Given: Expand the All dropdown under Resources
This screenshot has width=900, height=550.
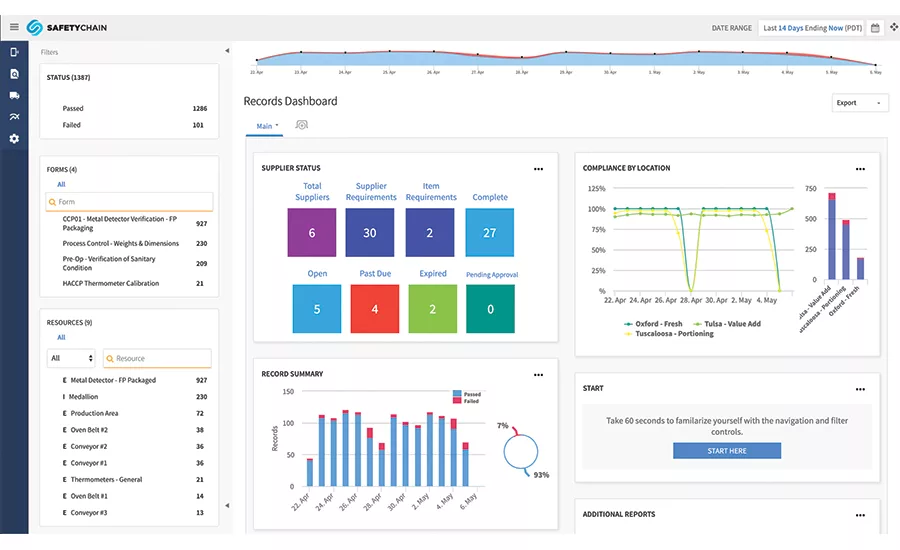Looking at the screenshot, I should click(71, 358).
